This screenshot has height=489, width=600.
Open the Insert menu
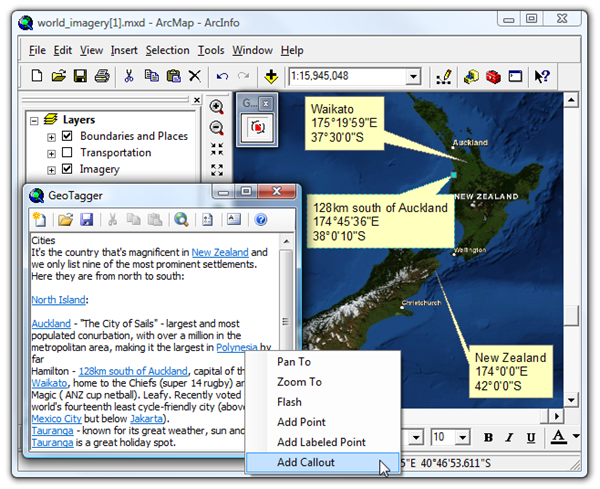point(124,50)
